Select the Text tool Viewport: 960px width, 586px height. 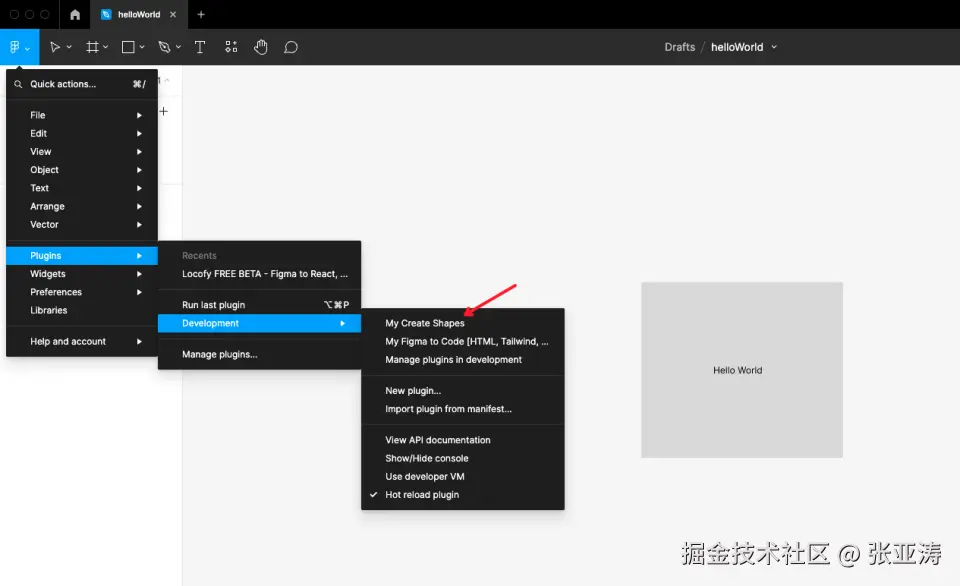point(200,47)
